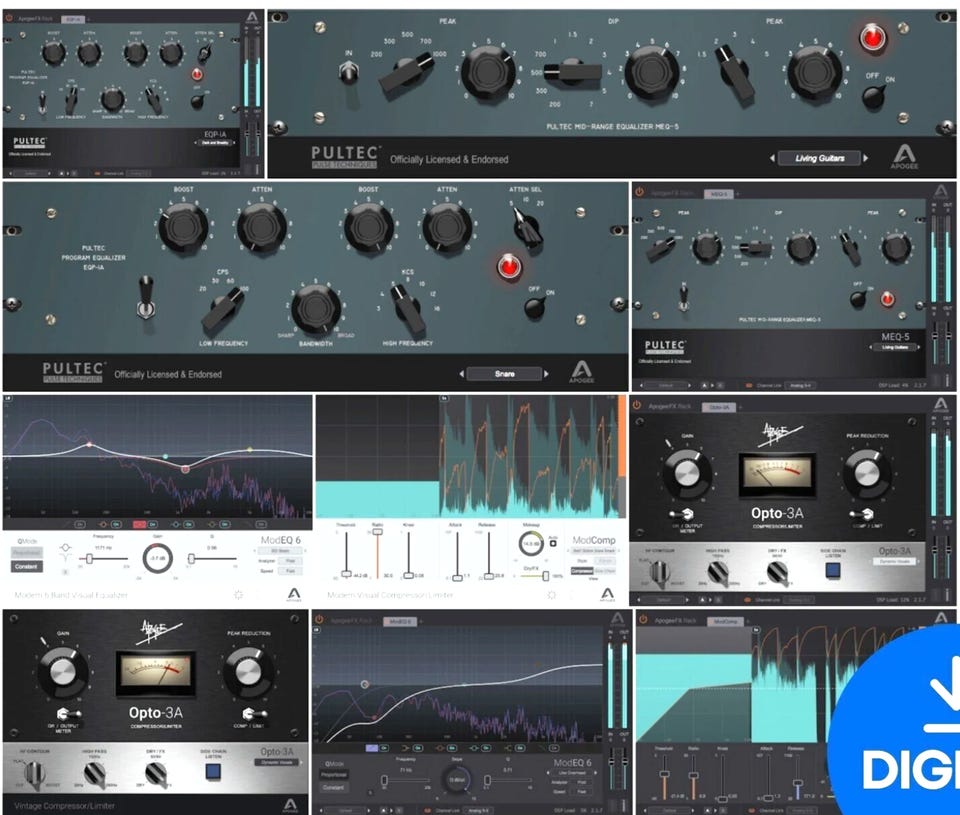The width and height of the screenshot is (960, 815).
Task: Open Living Guitars preset selector
Action: [819, 158]
